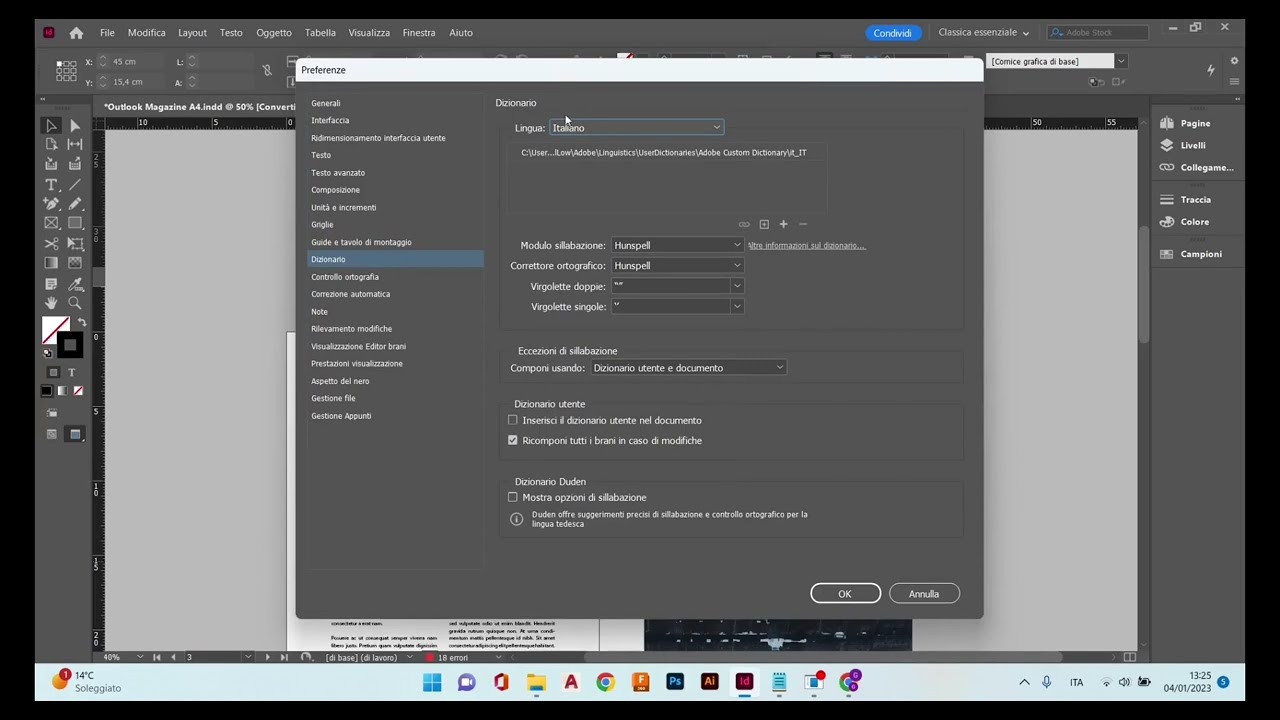Open the Tabella menu
The height and width of the screenshot is (720, 1280).
(x=320, y=33)
